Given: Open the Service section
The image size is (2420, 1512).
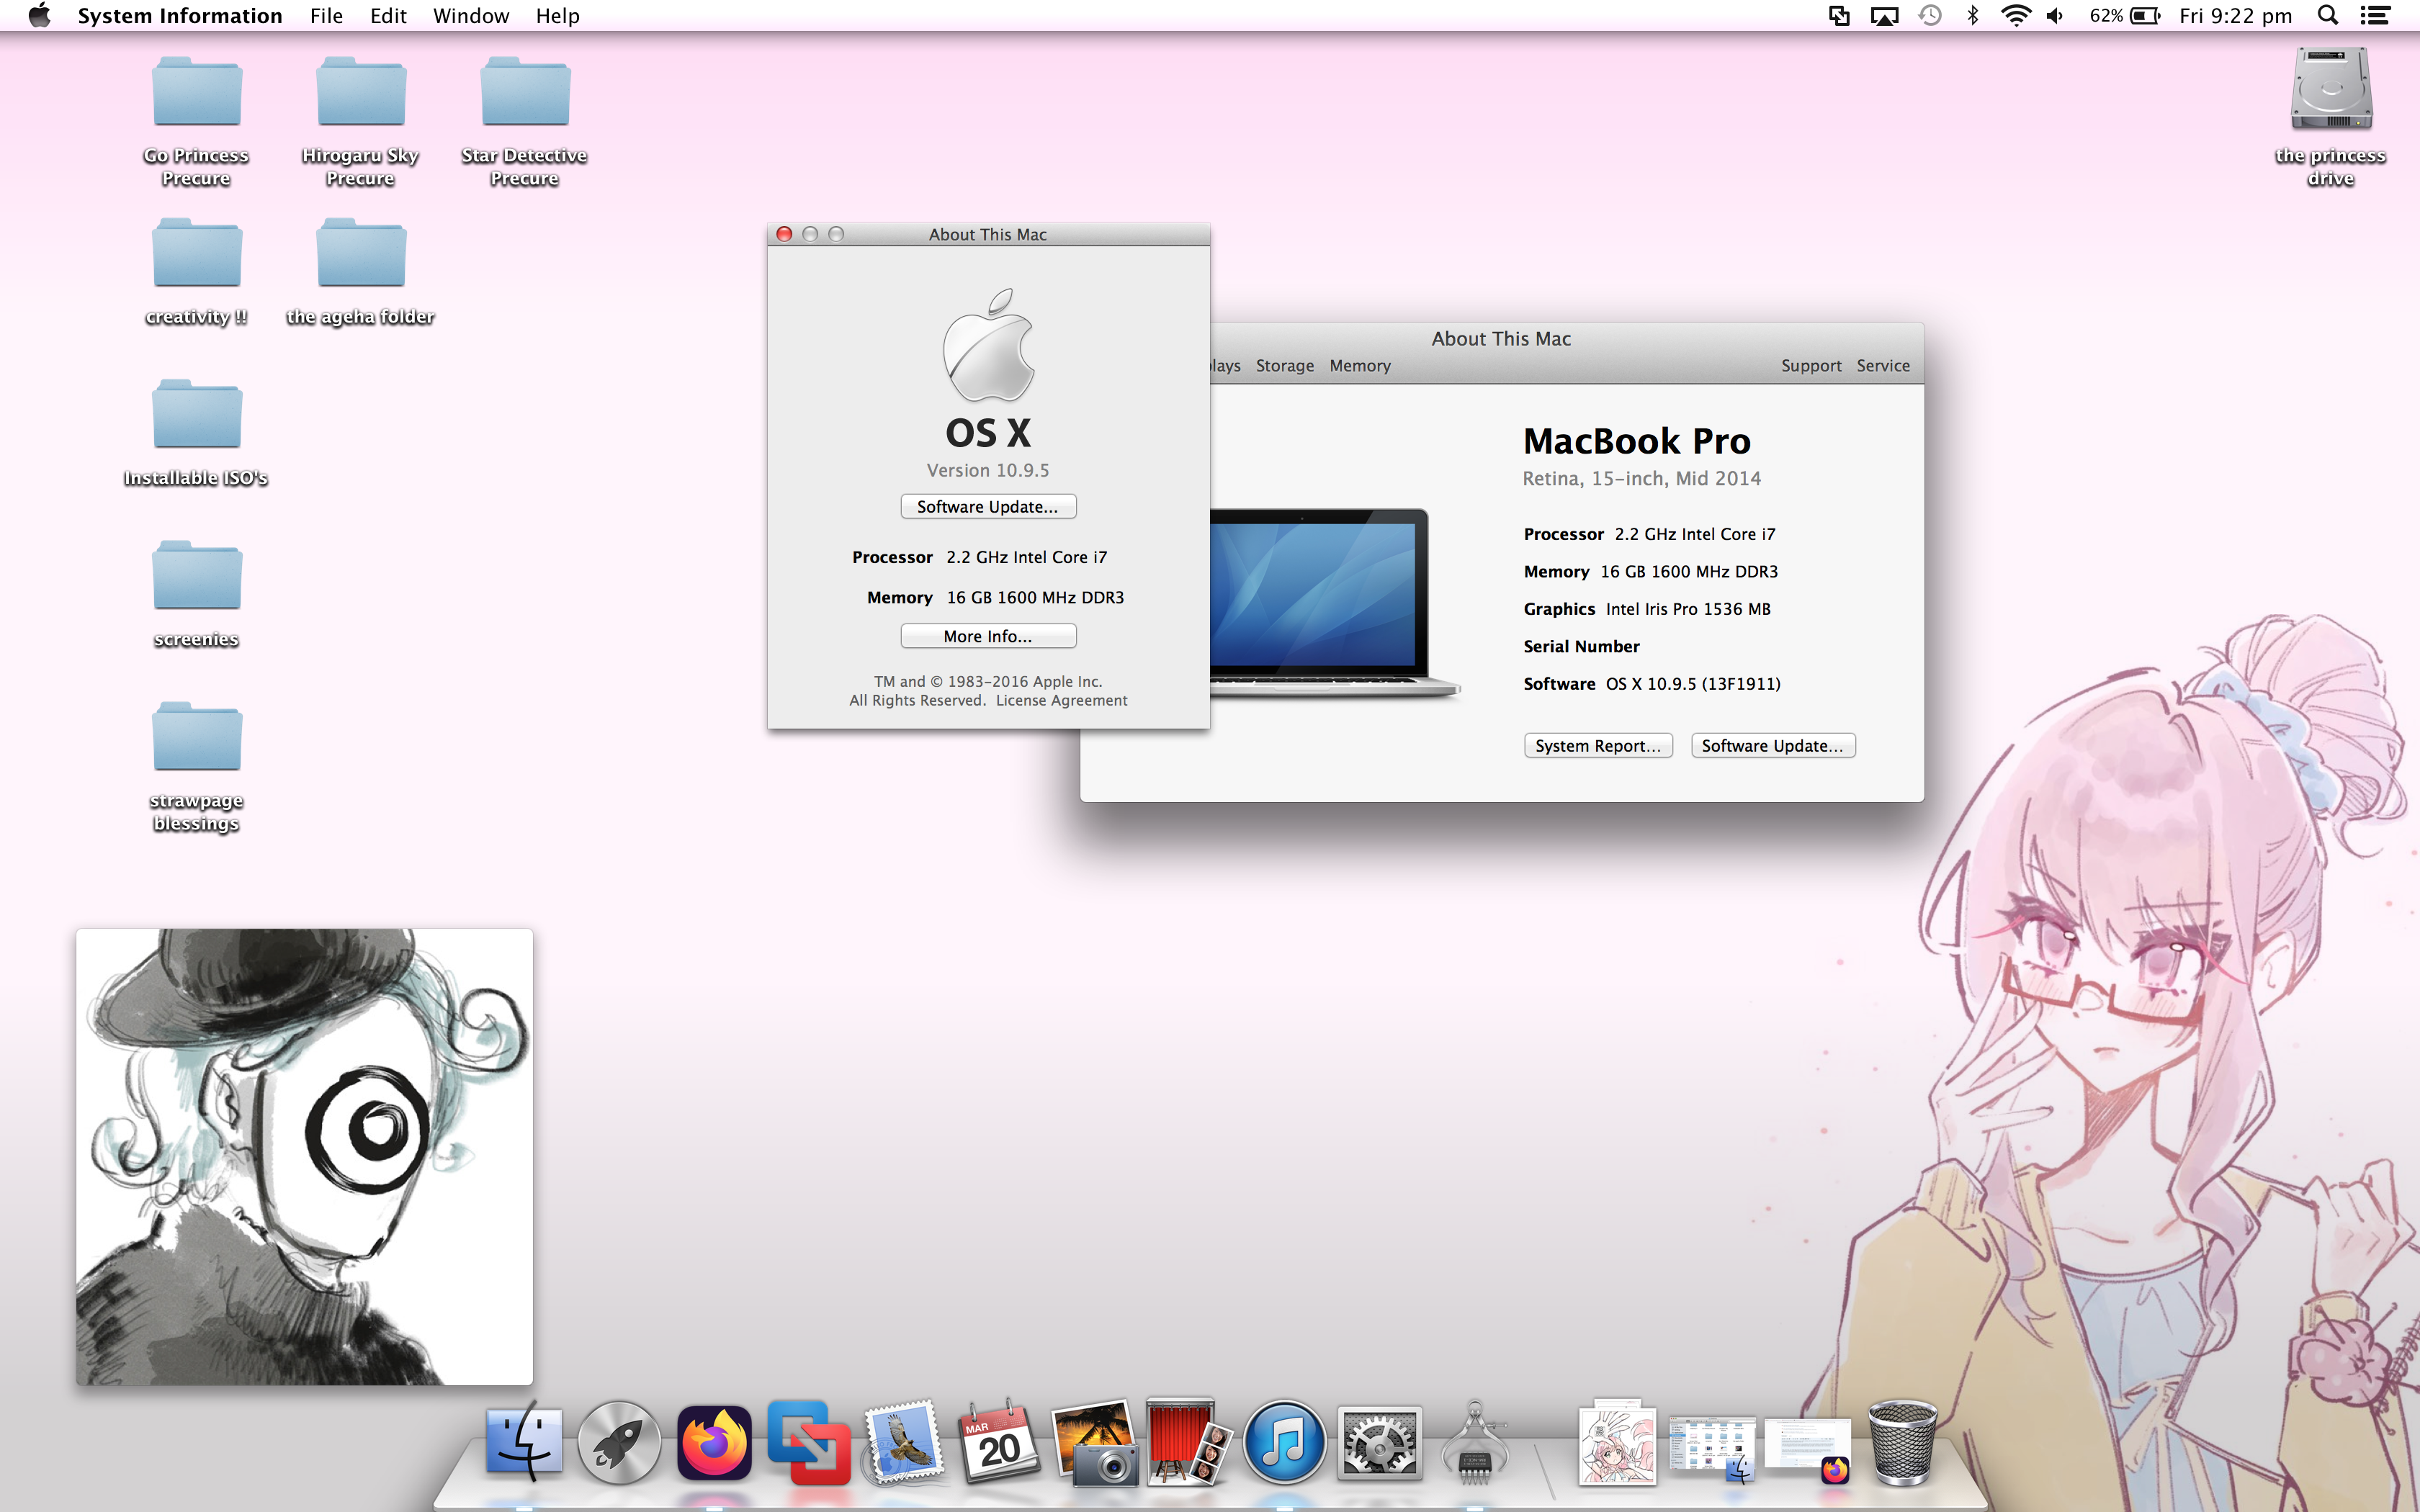Looking at the screenshot, I should pos(1883,366).
